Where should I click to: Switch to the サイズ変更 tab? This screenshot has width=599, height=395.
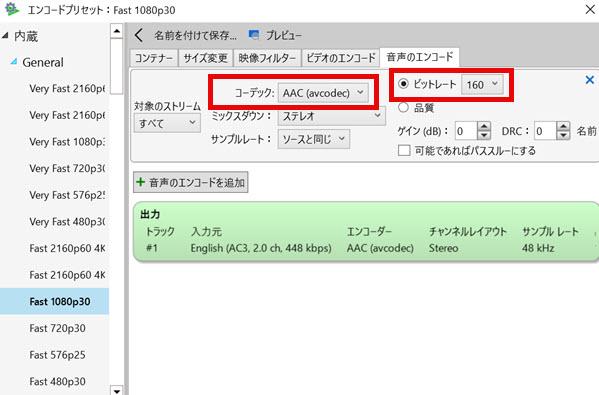click(206, 58)
